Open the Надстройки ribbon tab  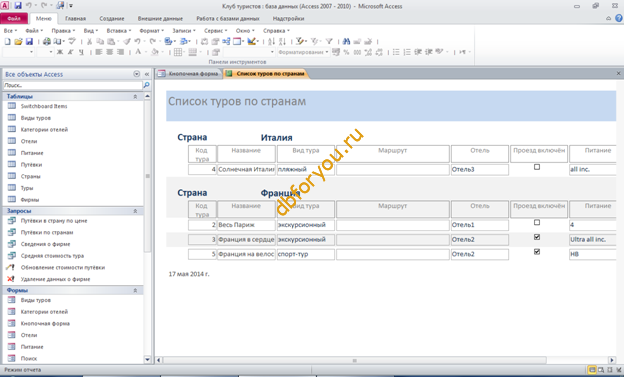click(x=288, y=19)
